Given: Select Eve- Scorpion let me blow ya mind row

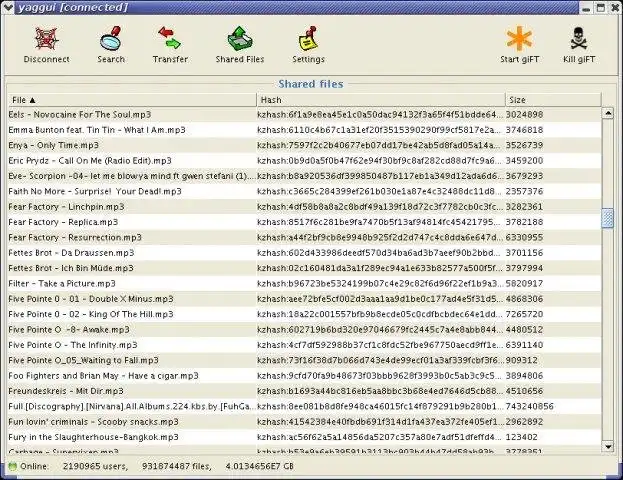Looking at the screenshot, I should [304, 176].
